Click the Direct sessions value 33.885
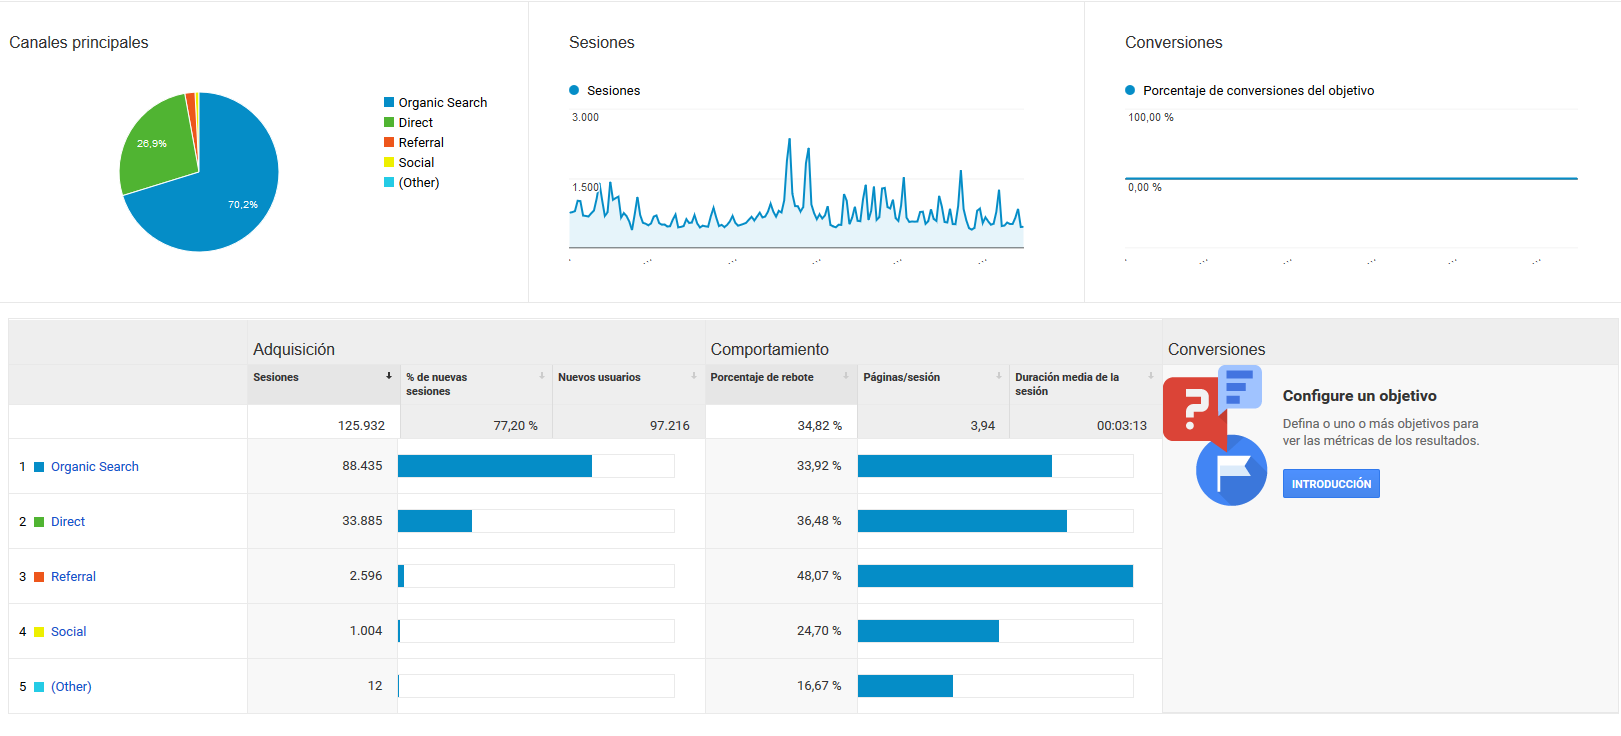The height and width of the screenshot is (736, 1621). (x=362, y=521)
